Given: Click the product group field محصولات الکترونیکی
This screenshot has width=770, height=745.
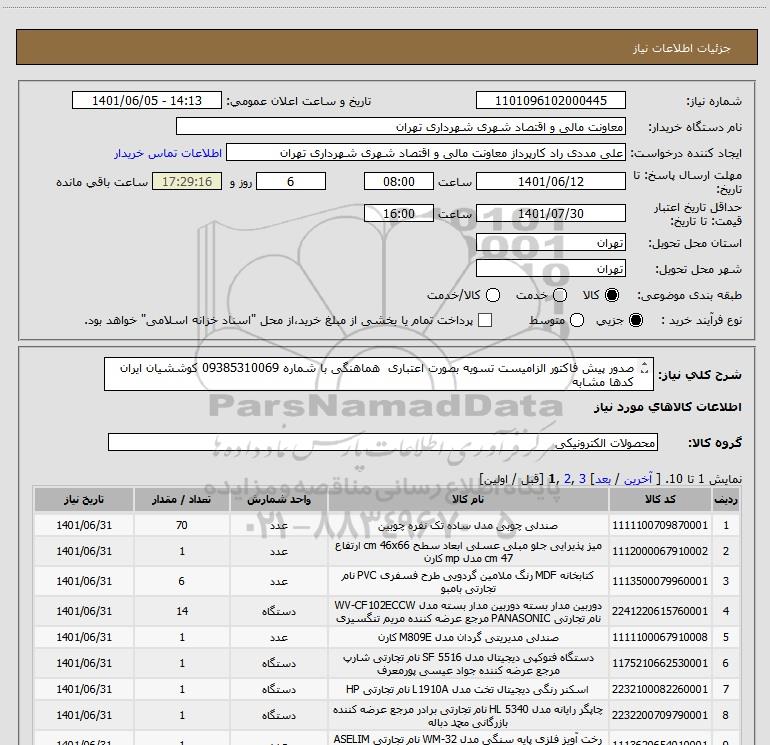Looking at the screenshot, I should (383, 442).
